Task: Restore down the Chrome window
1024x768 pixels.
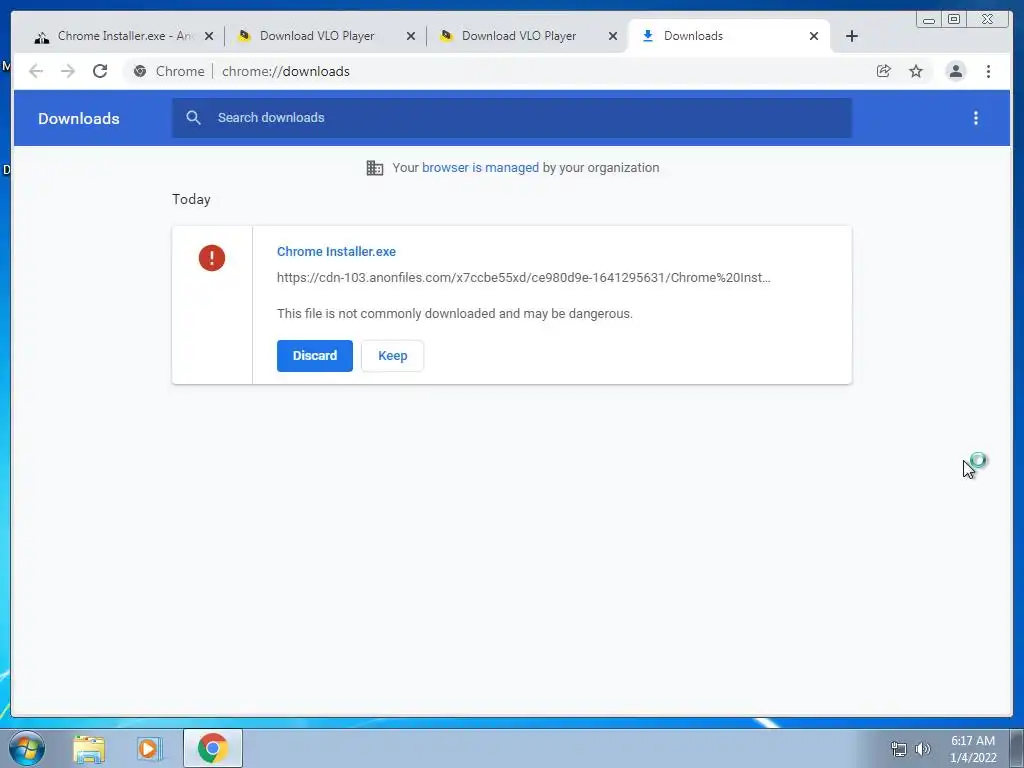Action: 953,20
